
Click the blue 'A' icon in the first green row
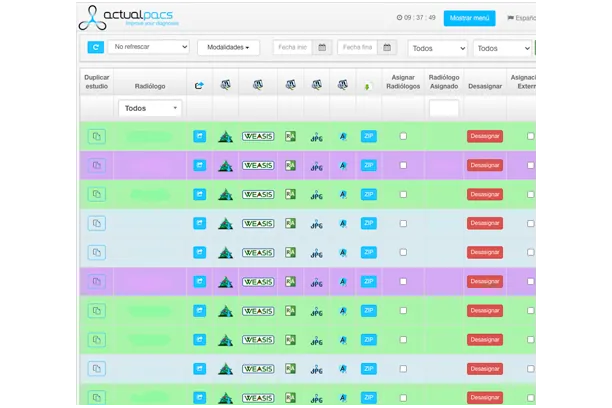(343, 137)
